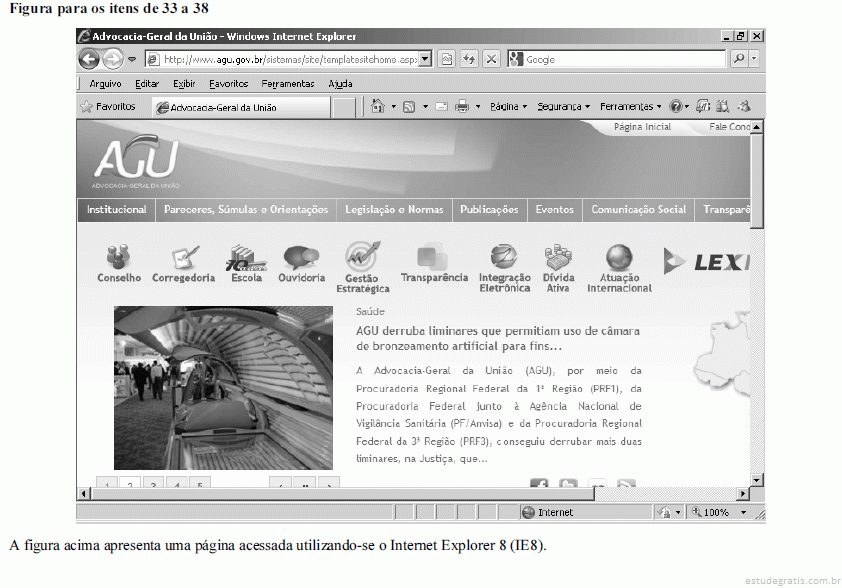The height and width of the screenshot is (588, 842).
Task: Expand the Print dropdown arrow
Action: point(477,107)
